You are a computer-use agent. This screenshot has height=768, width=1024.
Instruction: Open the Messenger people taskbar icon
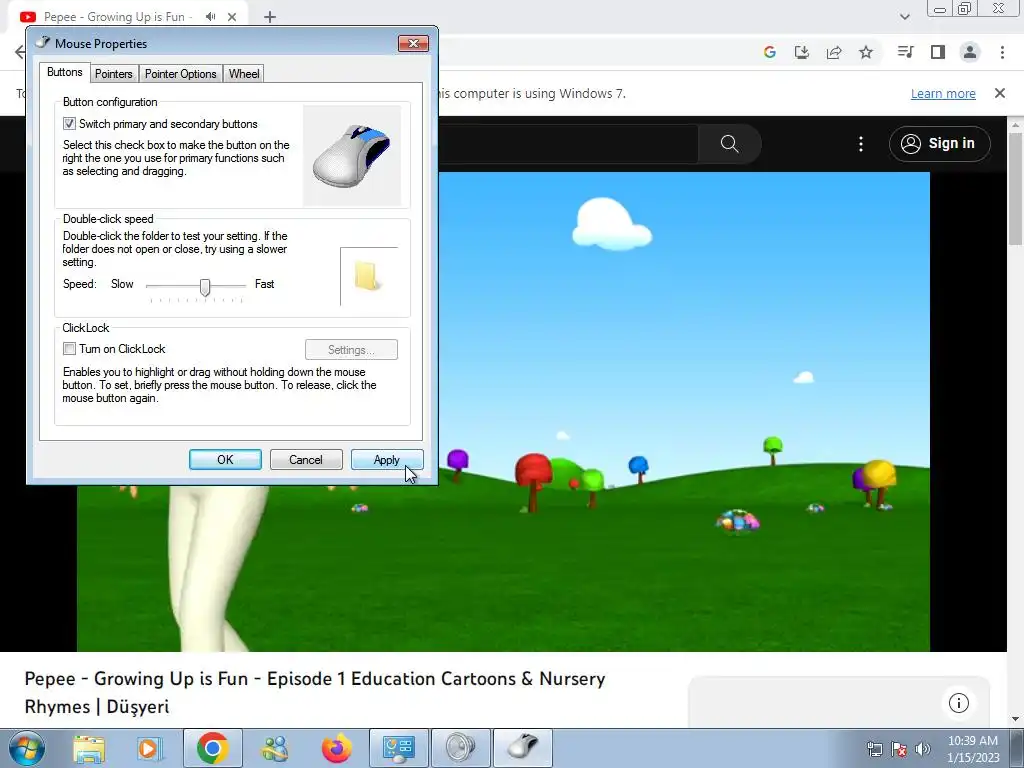click(275, 748)
